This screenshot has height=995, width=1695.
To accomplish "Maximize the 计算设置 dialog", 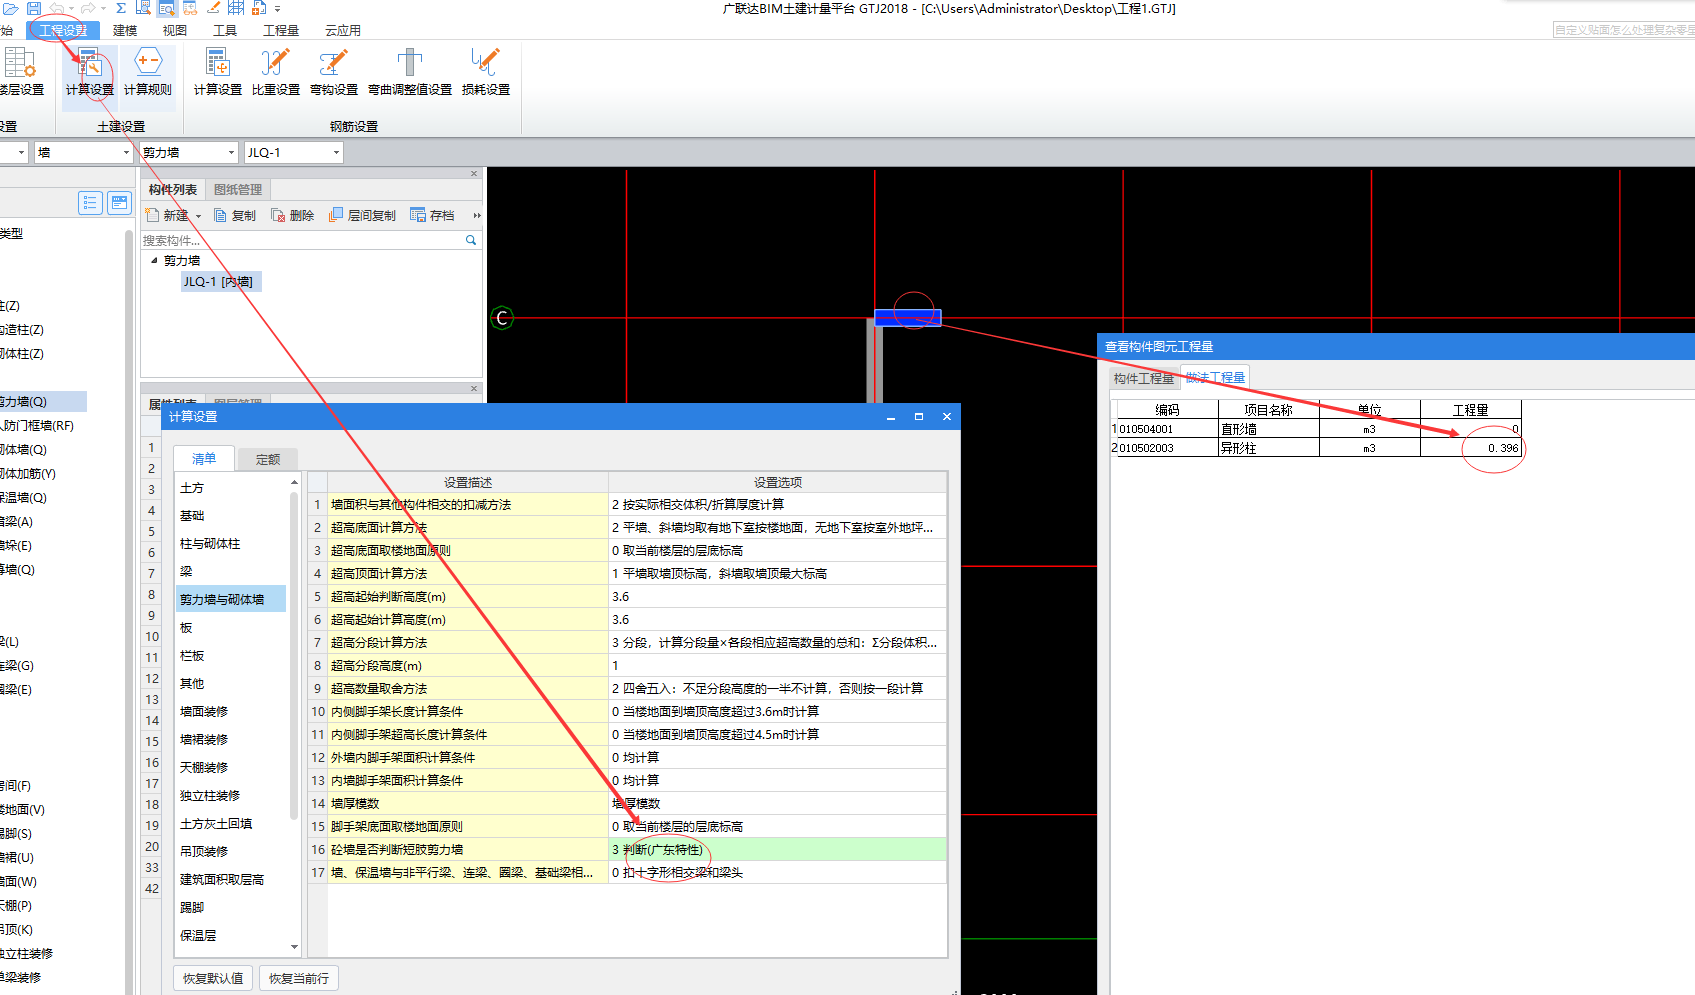I will click(918, 417).
